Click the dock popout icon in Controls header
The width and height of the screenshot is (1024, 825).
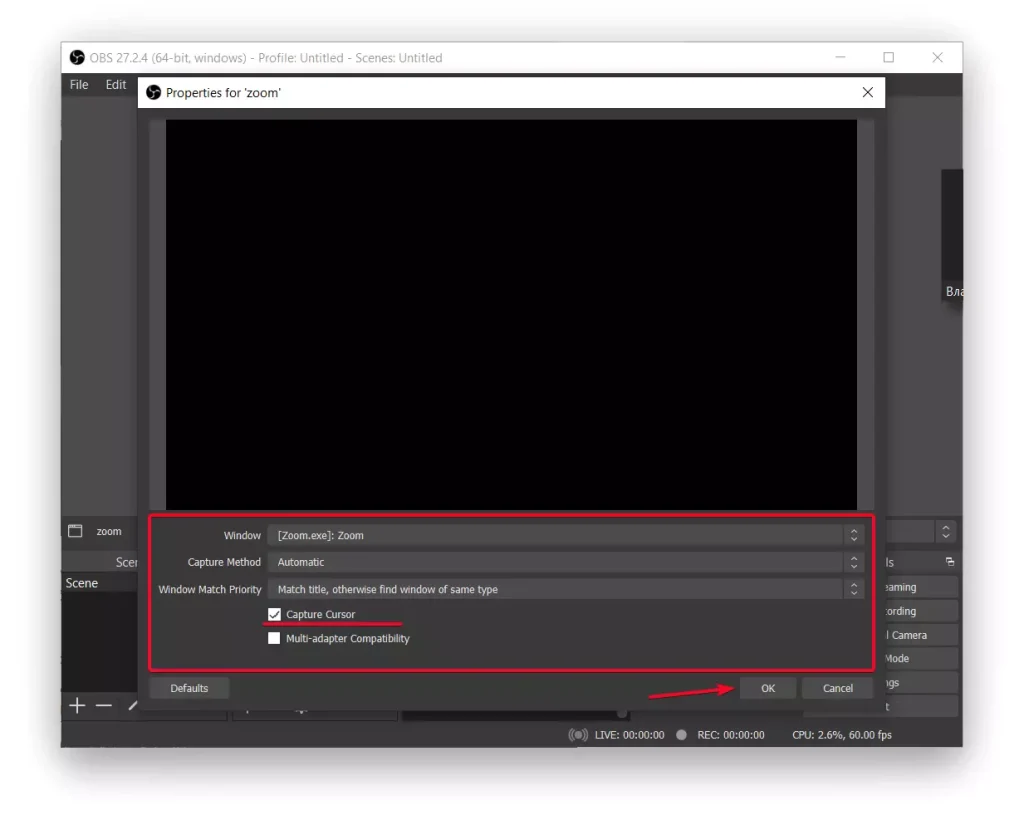click(x=950, y=562)
